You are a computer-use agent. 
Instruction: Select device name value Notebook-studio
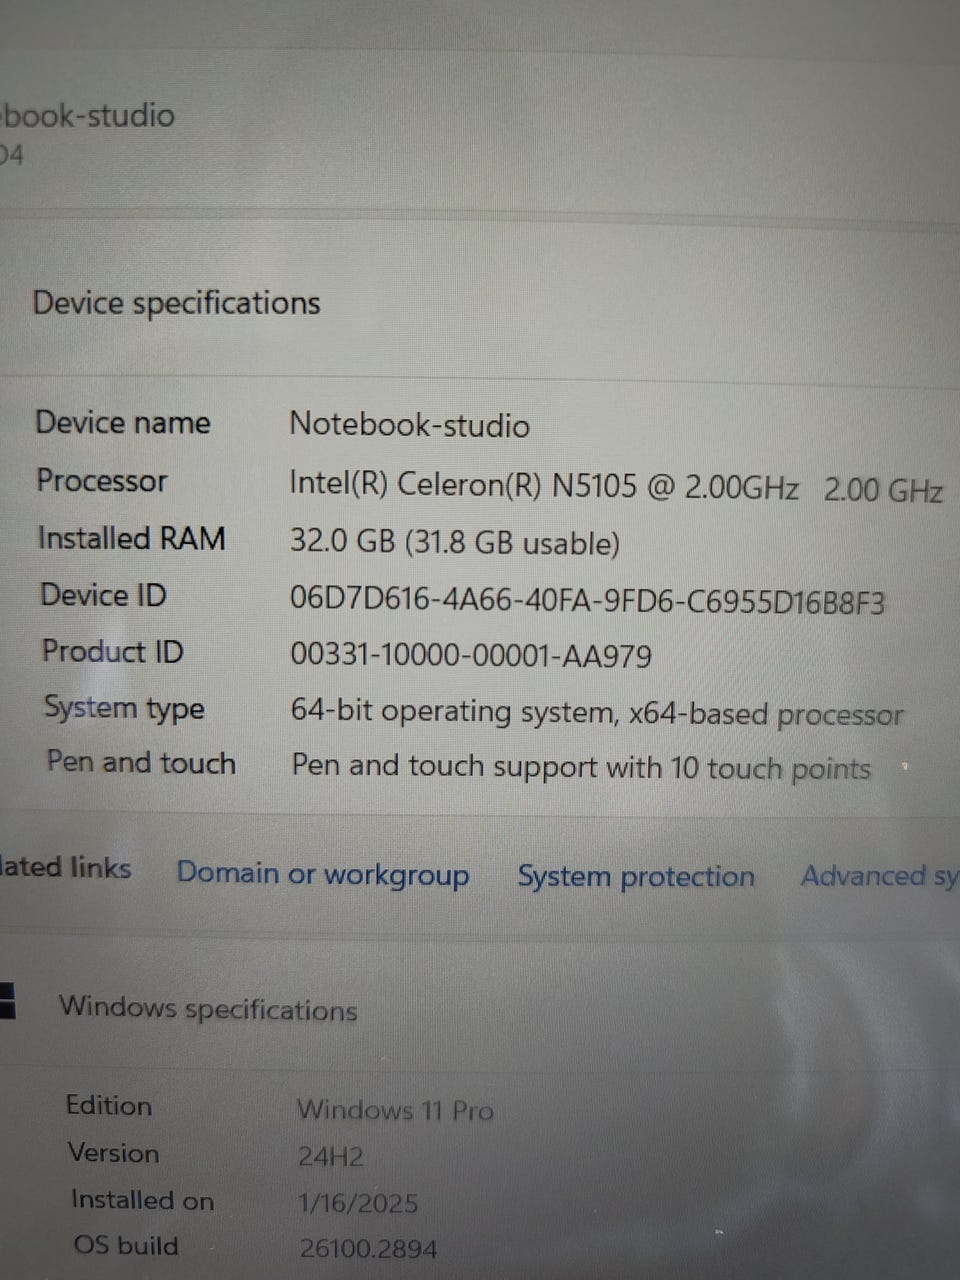[x=409, y=425]
